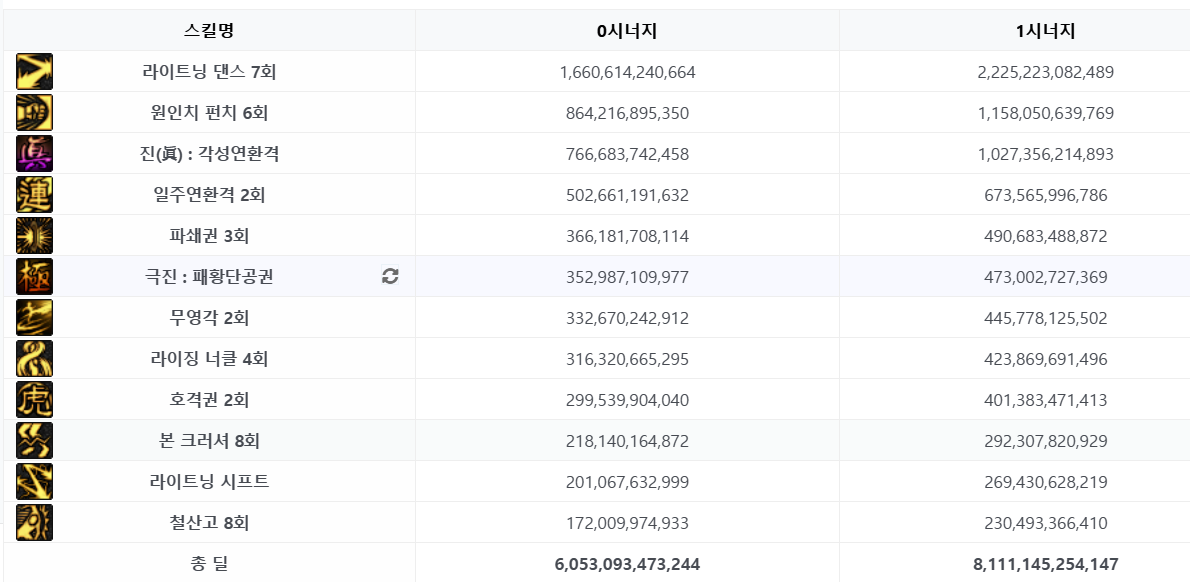Select the 라이징 너클 skill icon
This screenshot has width=1190, height=582.
(34, 359)
